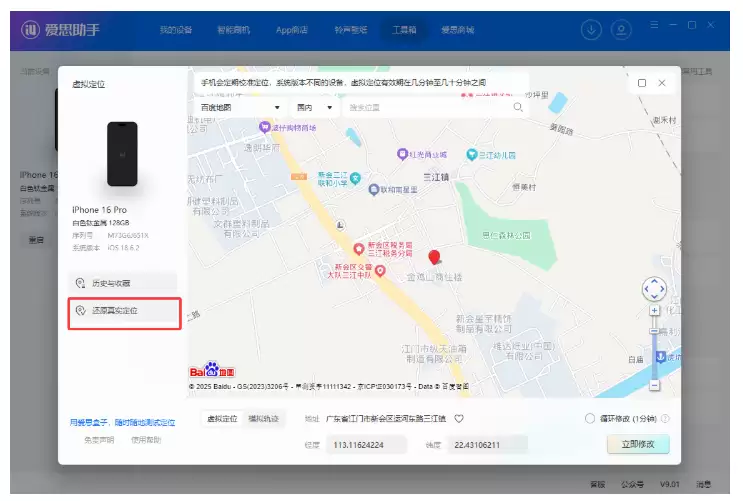
Task: Click the 爱思助手 logo
Action: pyautogui.click(x=61, y=30)
